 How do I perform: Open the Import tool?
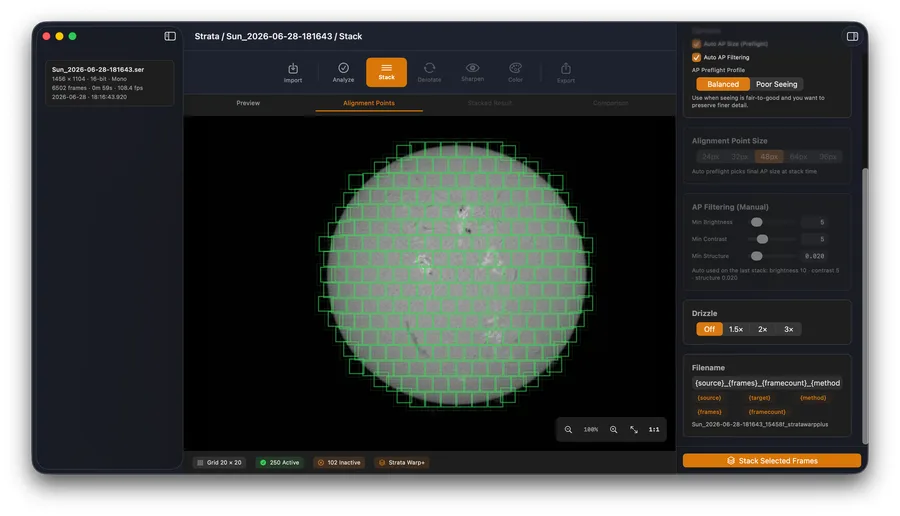(293, 72)
